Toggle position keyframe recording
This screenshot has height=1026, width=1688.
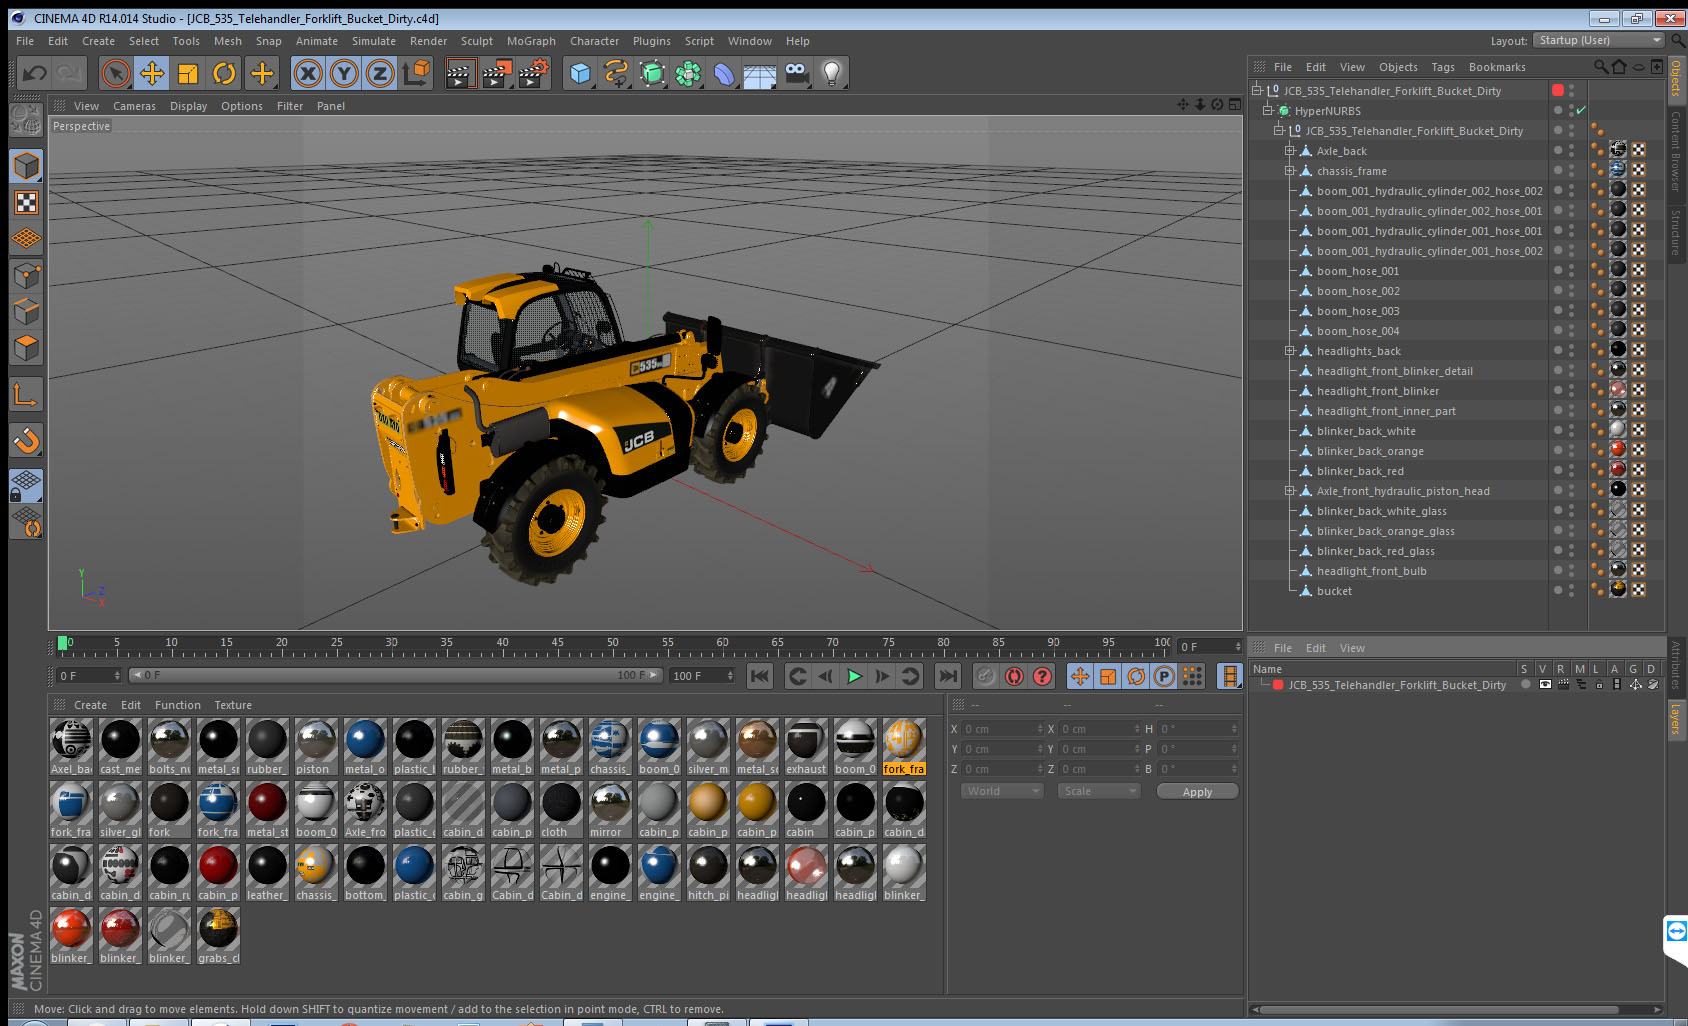point(1080,676)
